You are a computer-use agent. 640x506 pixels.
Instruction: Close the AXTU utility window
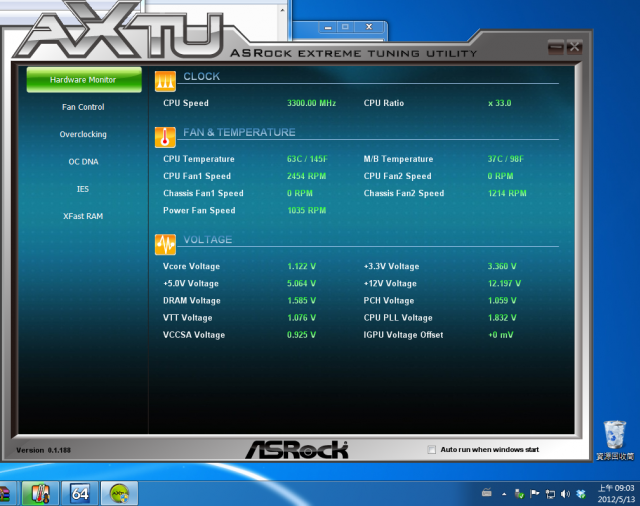click(574, 47)
